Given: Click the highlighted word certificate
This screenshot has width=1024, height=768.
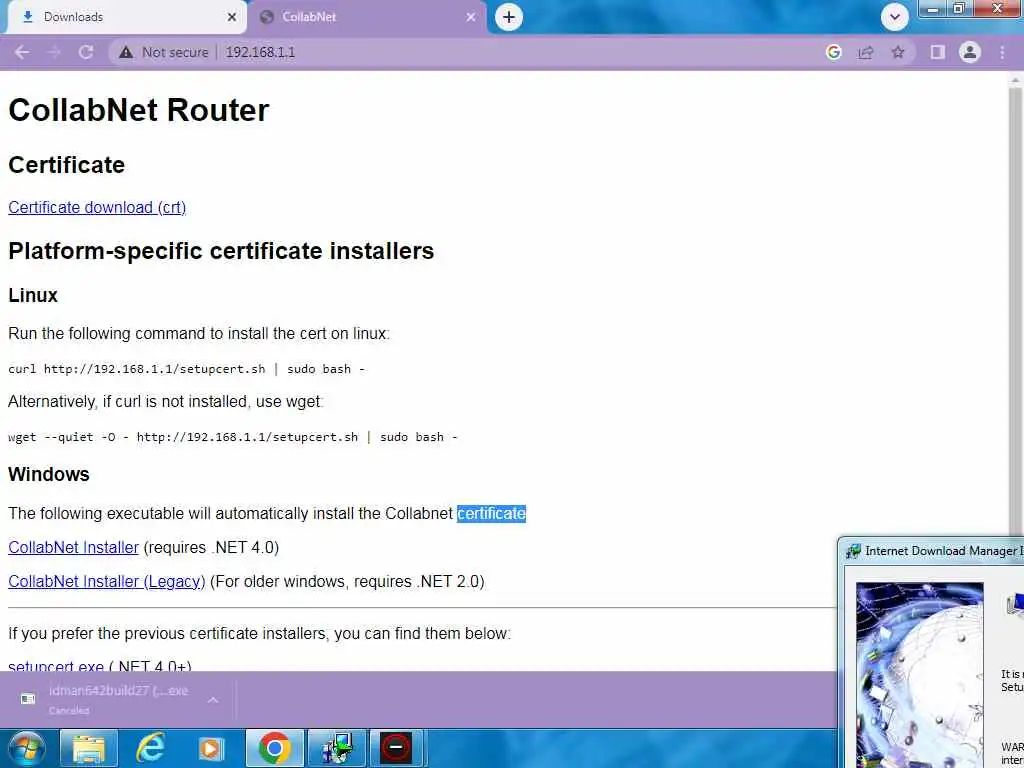Looking at the screenshot, I should 491,513.
